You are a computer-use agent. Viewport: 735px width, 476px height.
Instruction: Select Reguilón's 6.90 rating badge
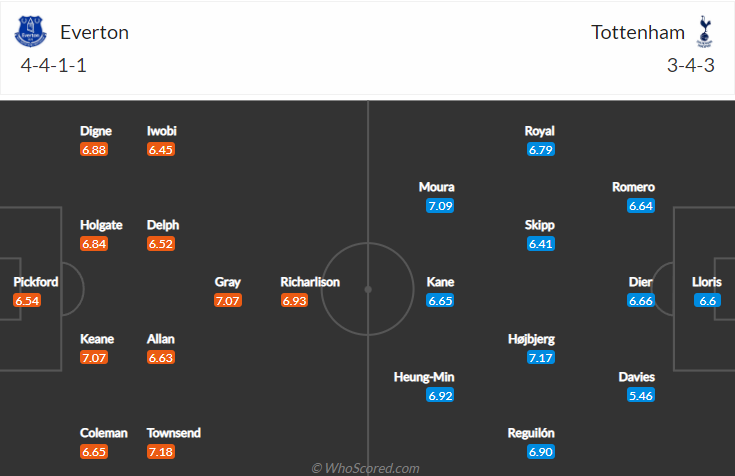pos(540,452)
